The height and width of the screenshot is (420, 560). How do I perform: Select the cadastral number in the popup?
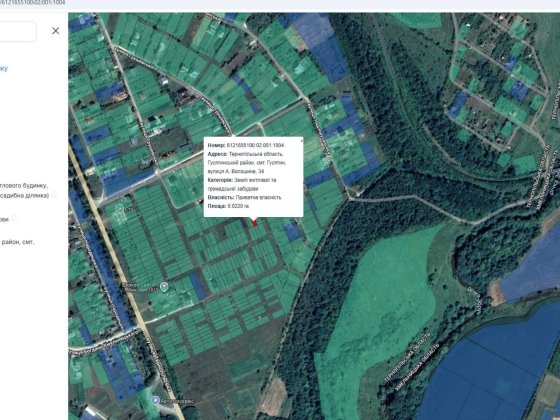[x=255, y=145]
